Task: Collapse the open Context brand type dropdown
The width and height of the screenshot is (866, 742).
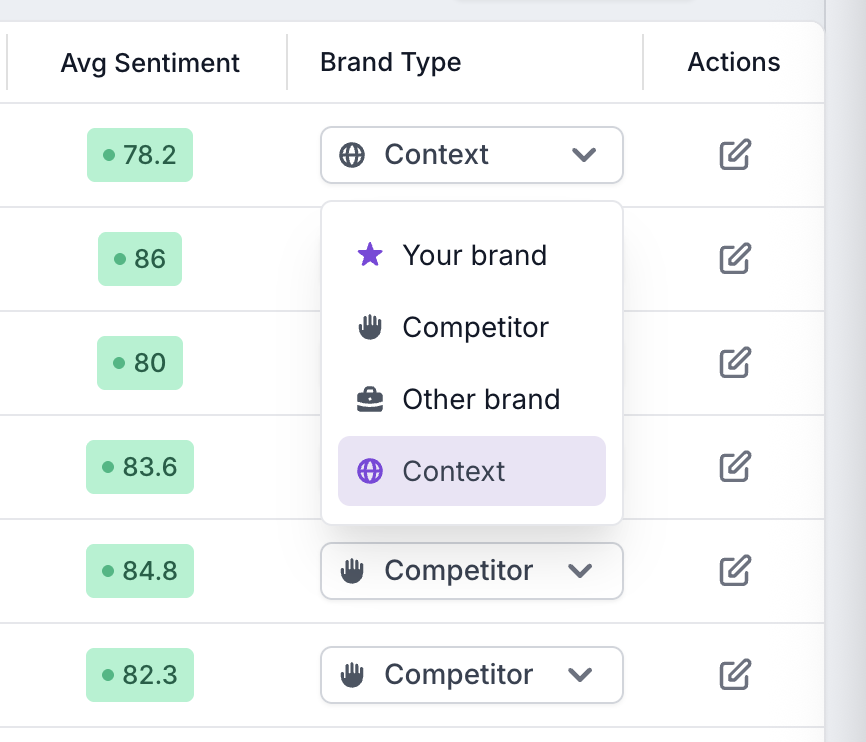Action: [x=472, y=155]
